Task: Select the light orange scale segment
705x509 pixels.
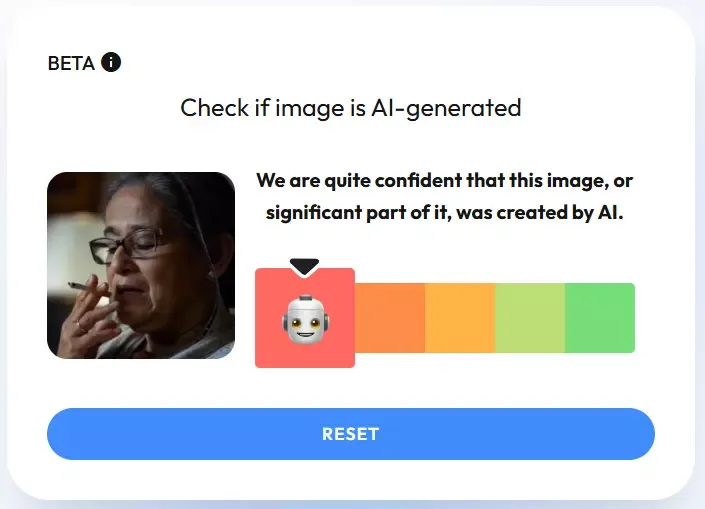Action: pyautogui.click(x=460, y=318)
